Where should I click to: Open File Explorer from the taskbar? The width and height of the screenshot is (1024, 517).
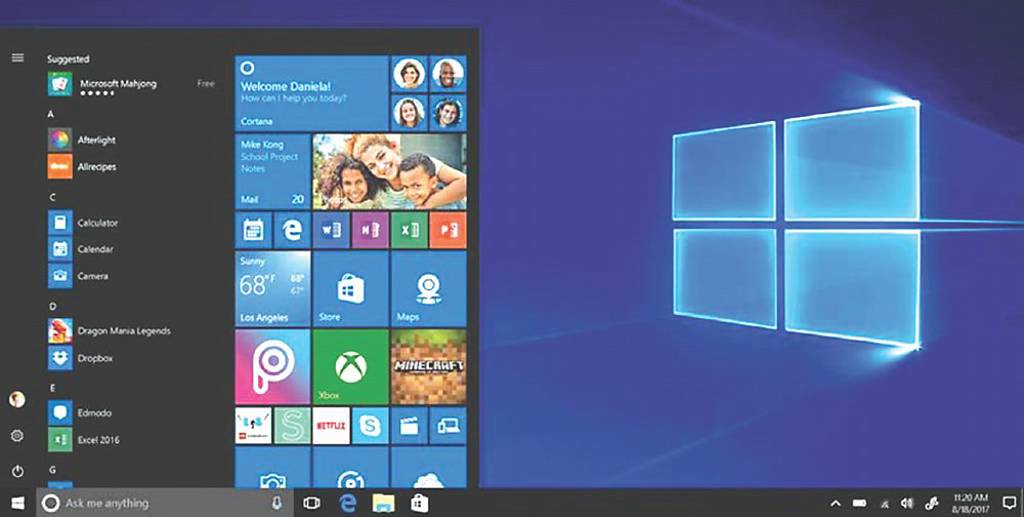point(383,503)
